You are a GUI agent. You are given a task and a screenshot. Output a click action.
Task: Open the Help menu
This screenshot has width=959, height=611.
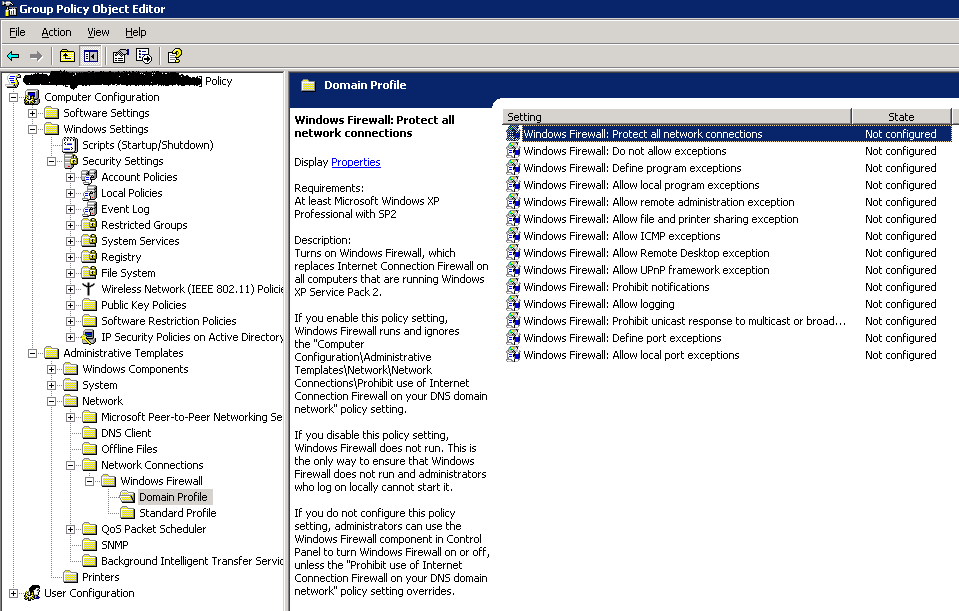click(x=136, y=32)
